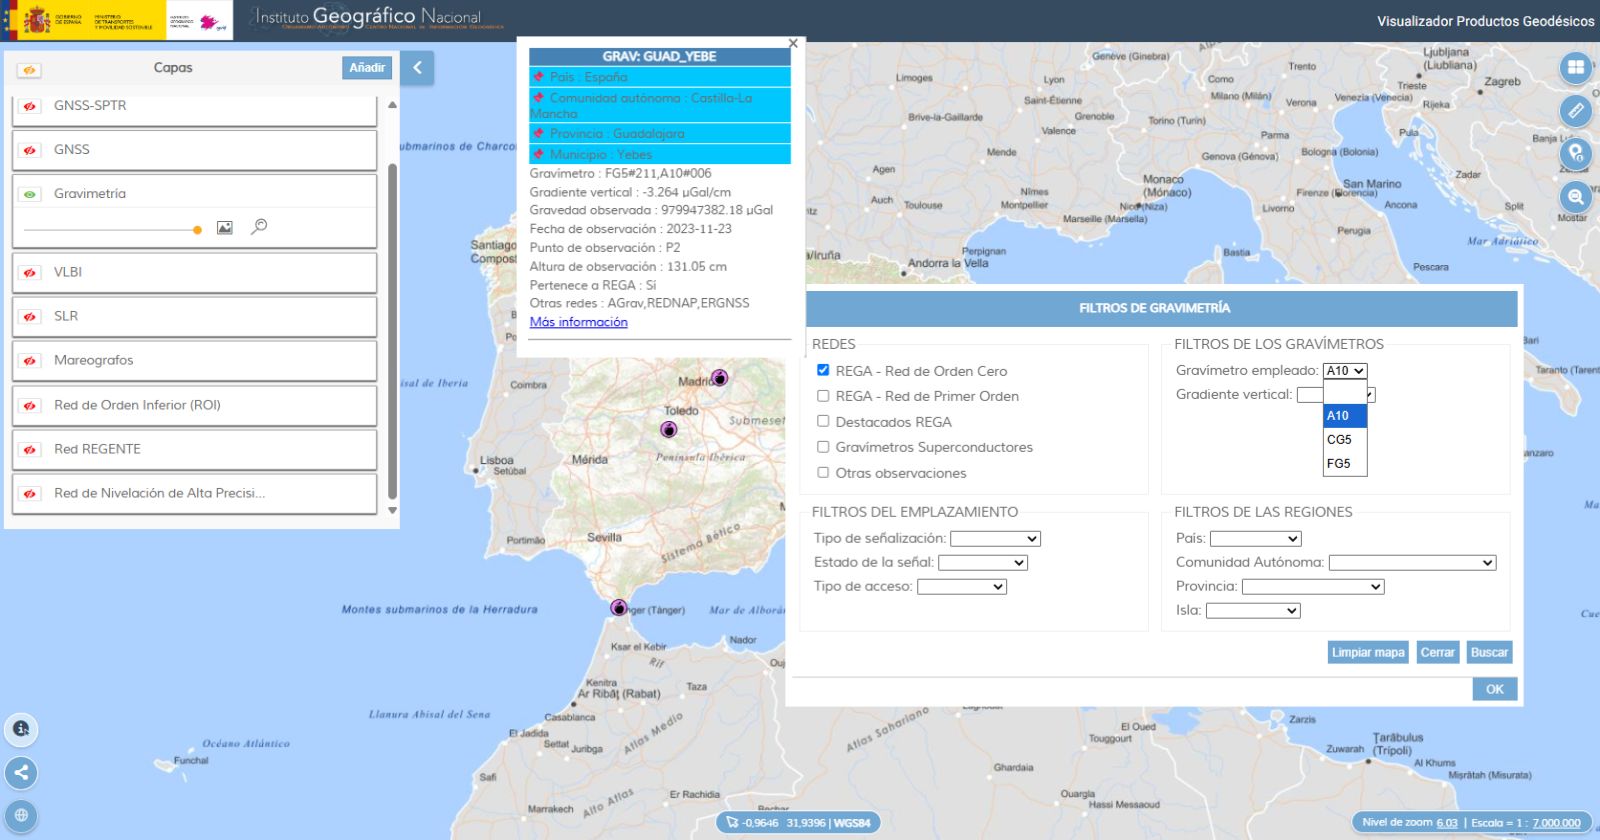The height and width of the screenshot is (840, 1600).
Task: Open Gravimetría layer filter magnifier
Action: pos(259,227)
